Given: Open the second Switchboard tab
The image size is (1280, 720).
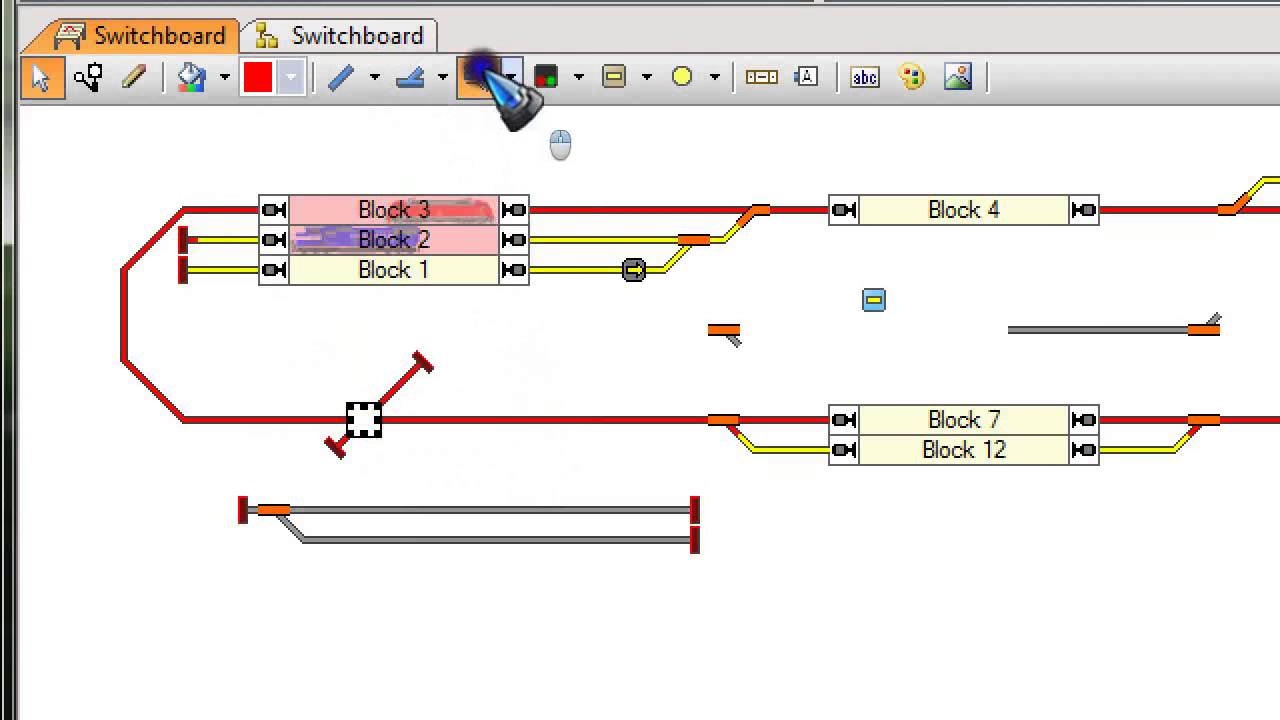Looking at the screenshot, I should click(x=339, y=36).
